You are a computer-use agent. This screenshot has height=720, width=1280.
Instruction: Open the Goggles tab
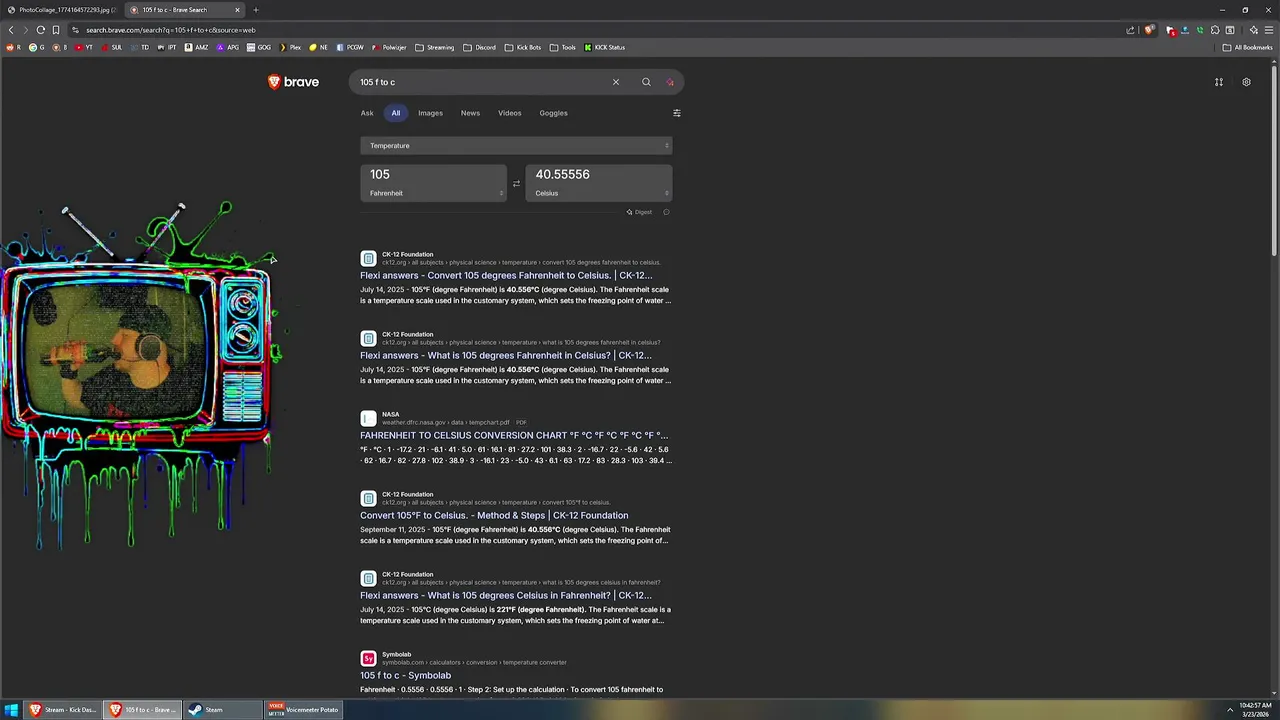(x=553, y=113)
